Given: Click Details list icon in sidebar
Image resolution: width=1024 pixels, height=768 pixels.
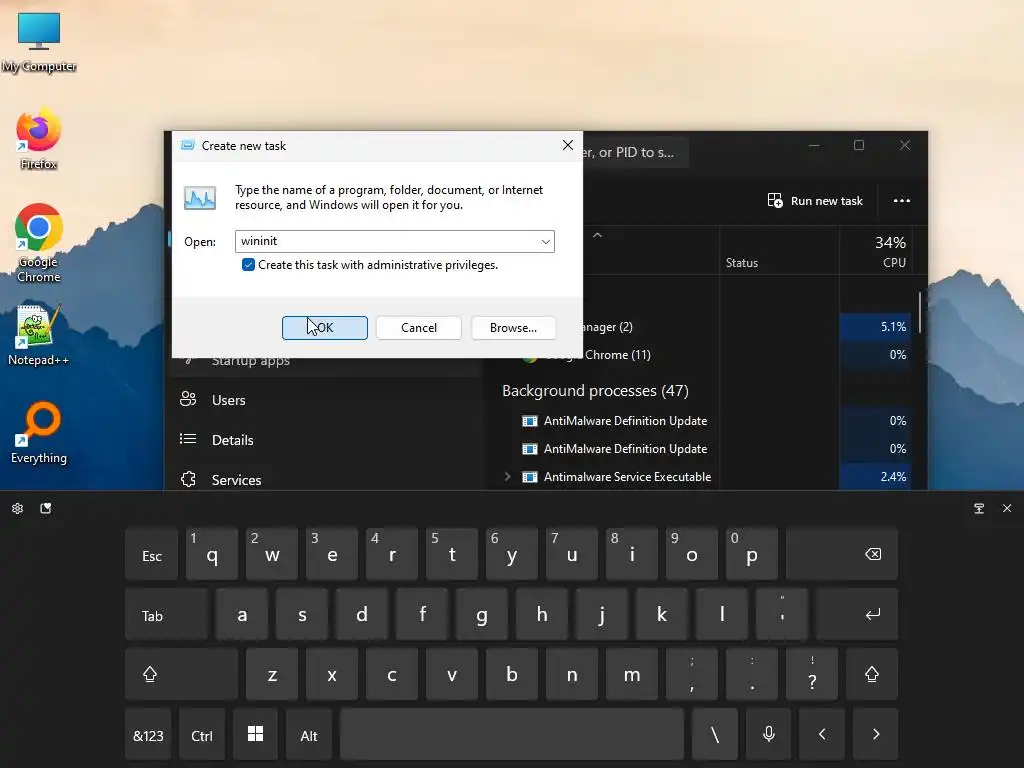Looking at the screenshot, I should pyautogui.click(x=188, y=439).
